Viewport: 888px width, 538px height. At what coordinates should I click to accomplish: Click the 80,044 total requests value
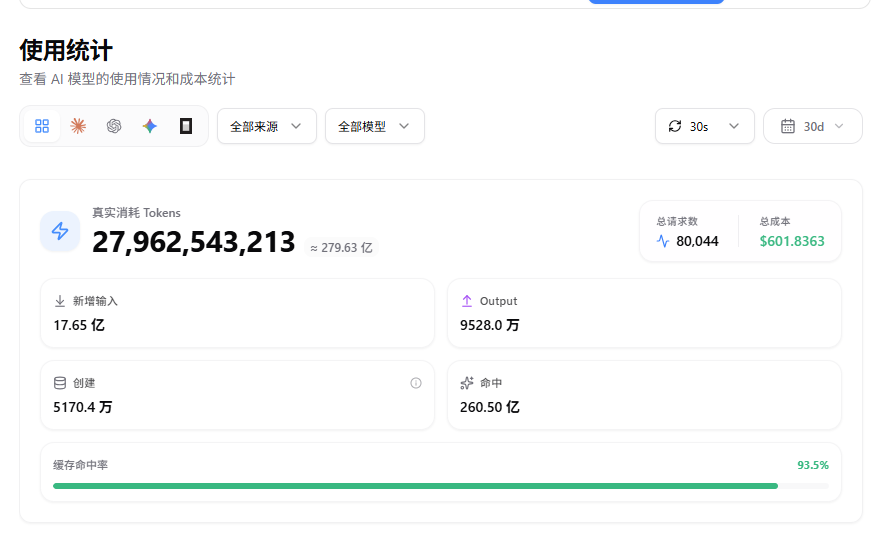pos(697,241)
